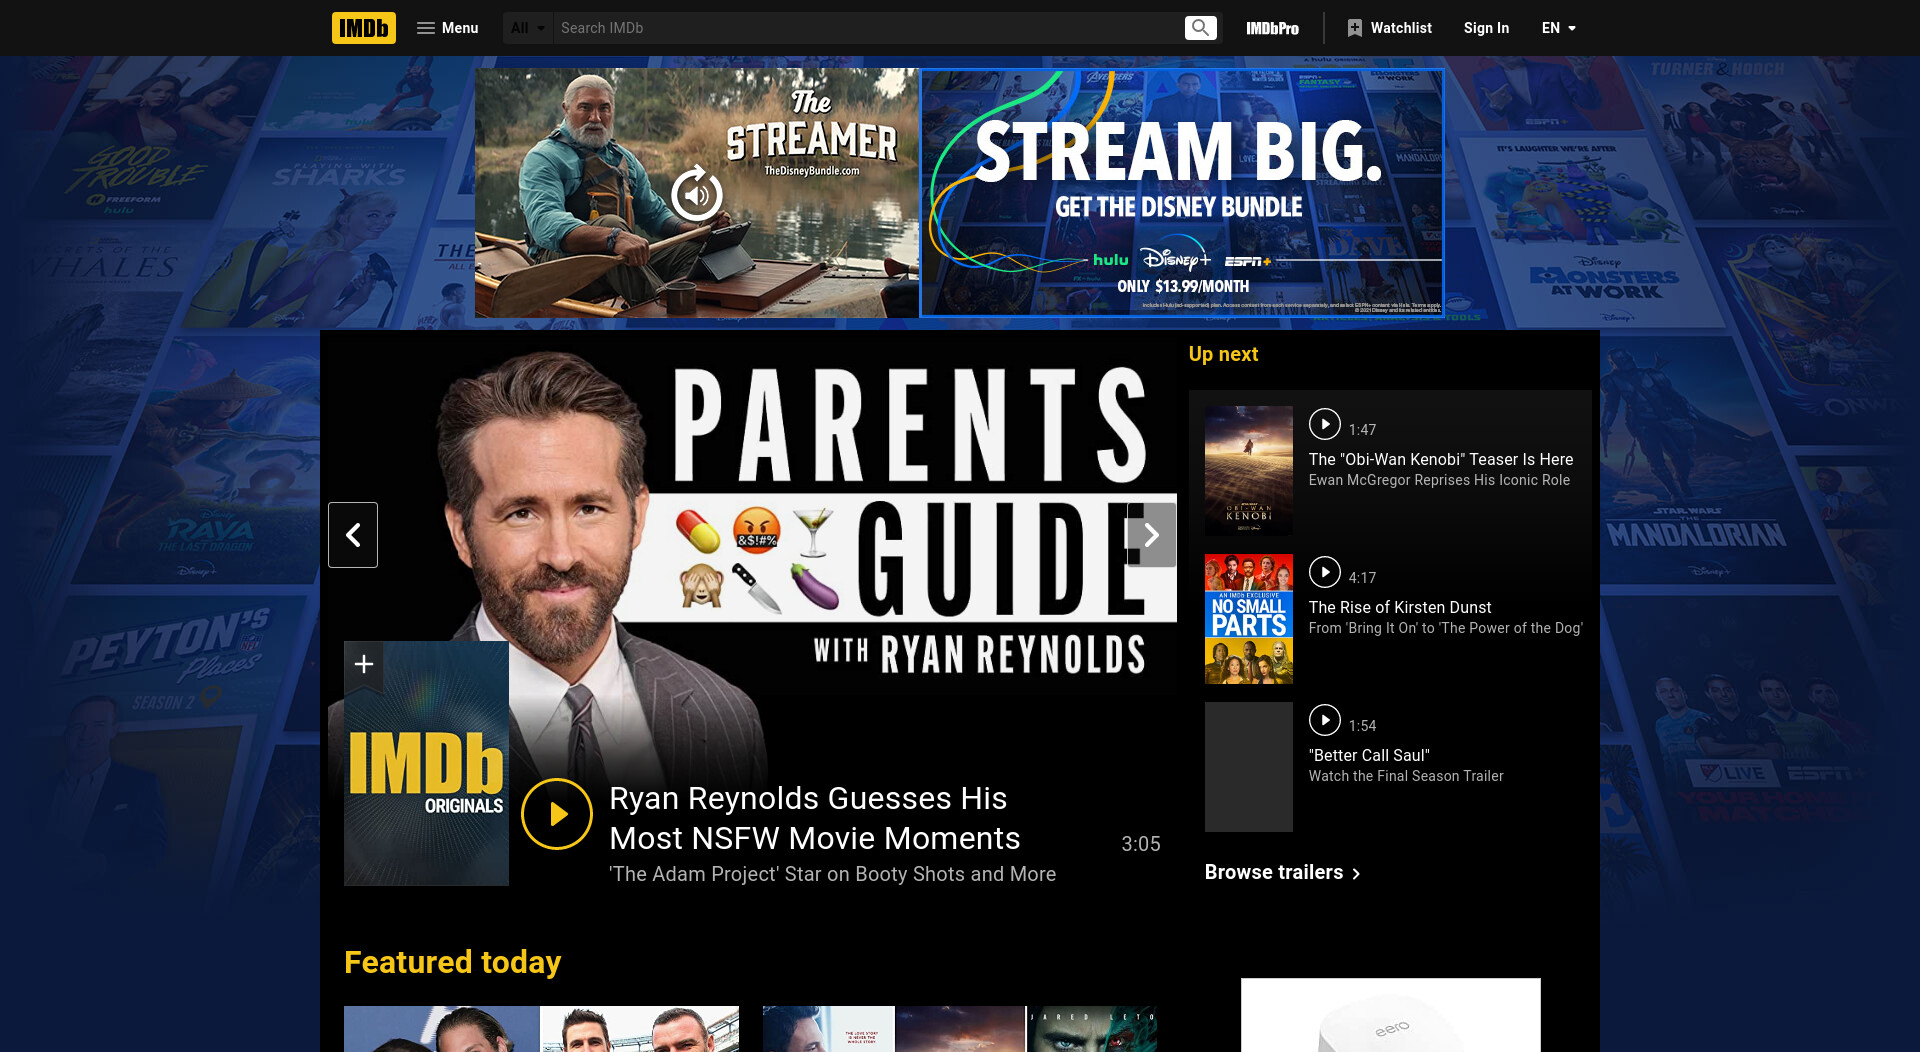Open Ryan Reynolds Guesses NSFW Moments title
This screenshot has width=1920, height=1052.
[x=814, y=818]
